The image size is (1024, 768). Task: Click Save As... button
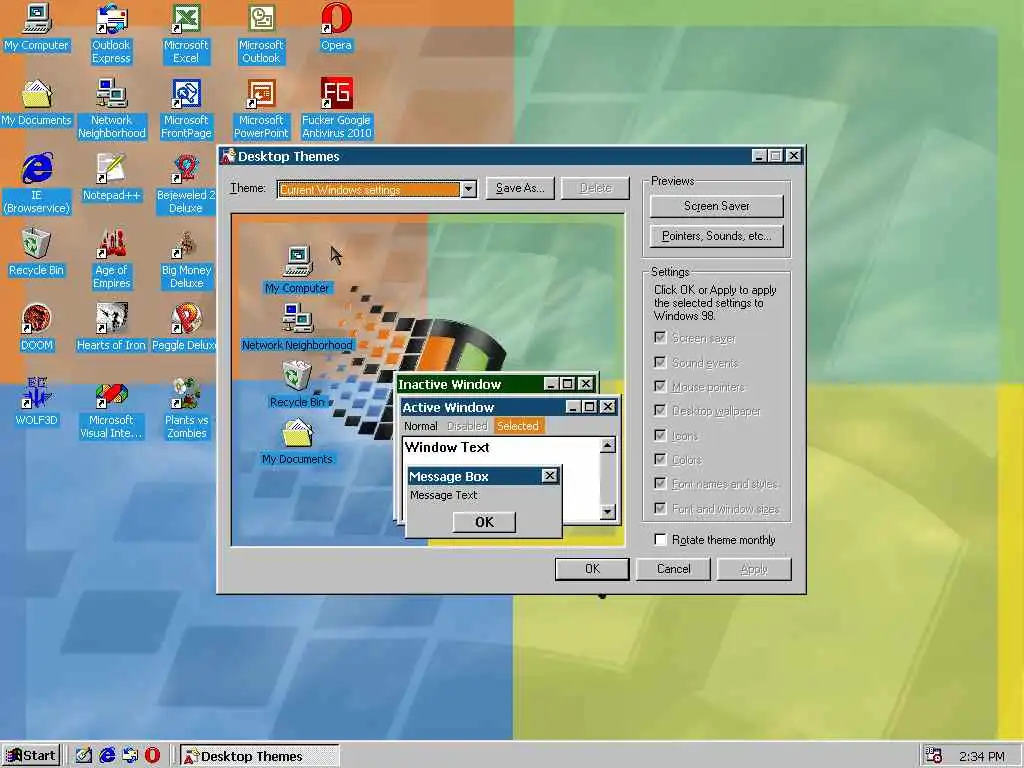520,188
